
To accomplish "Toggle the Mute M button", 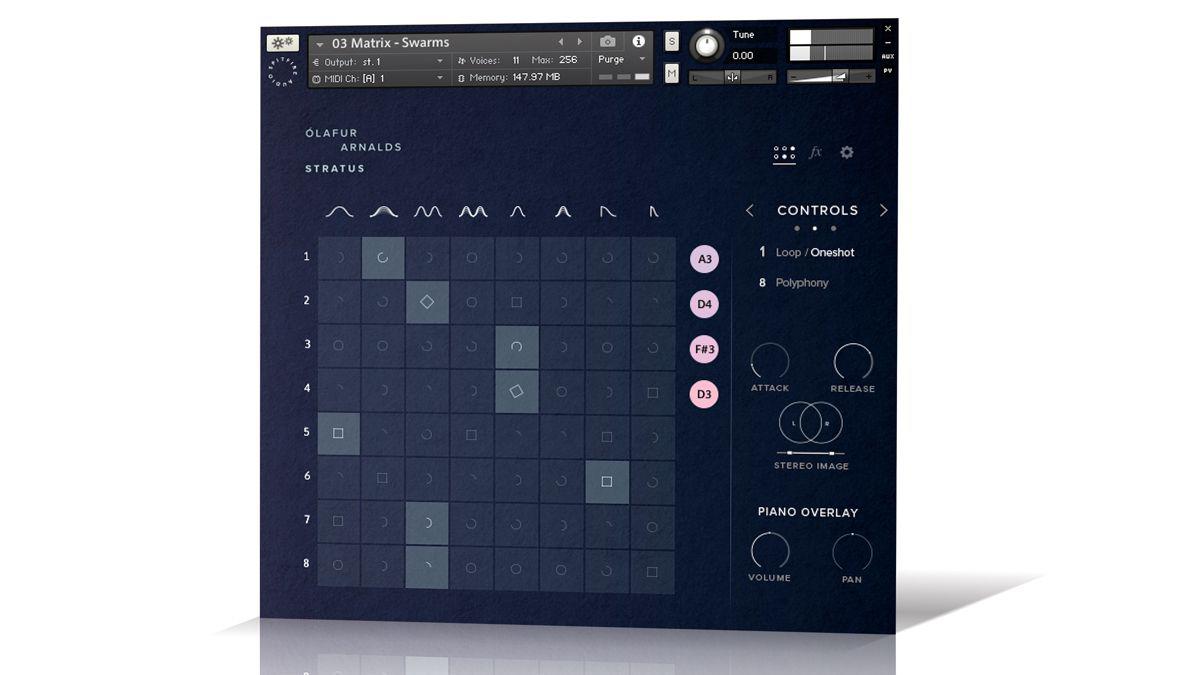I will pyautogui.click(x=672, y=73).
